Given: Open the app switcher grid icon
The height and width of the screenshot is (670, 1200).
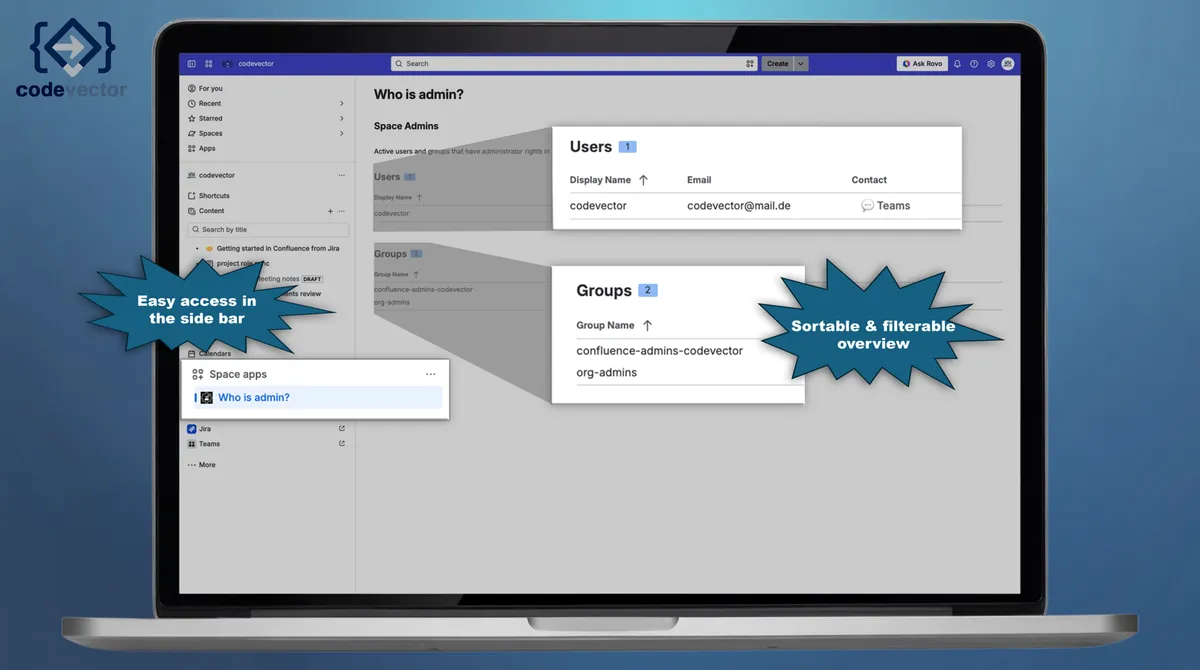Looking at the screenshot, I should pos(209,64).
